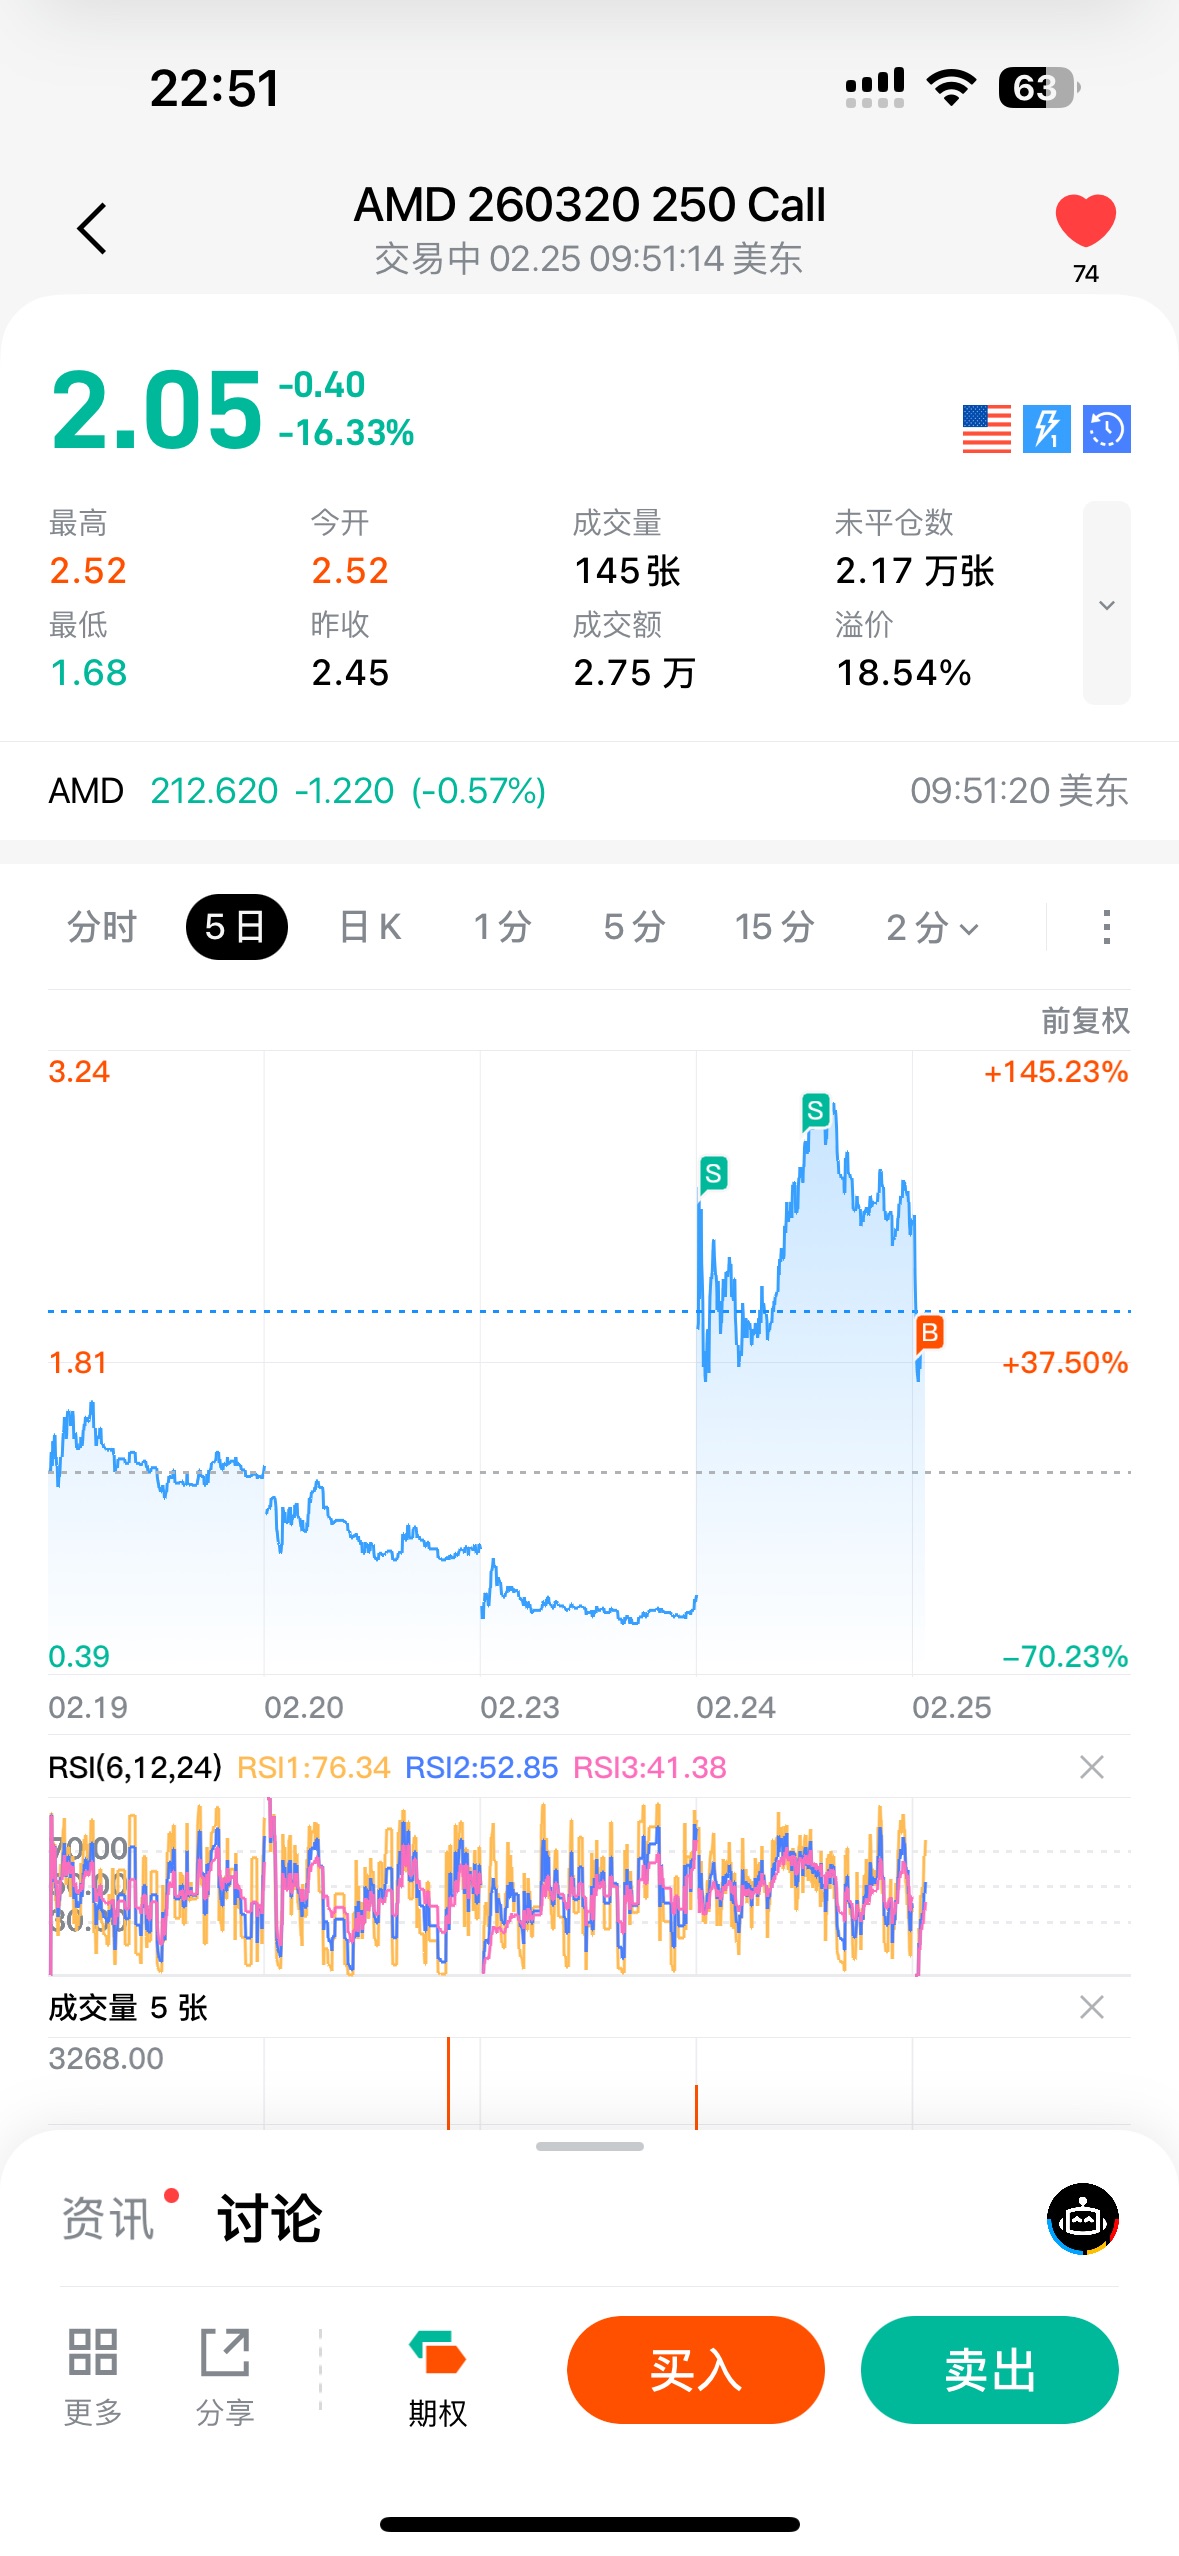Tap the blue history clock icon
The image size is (1179, 2556).
[1106, 429]
